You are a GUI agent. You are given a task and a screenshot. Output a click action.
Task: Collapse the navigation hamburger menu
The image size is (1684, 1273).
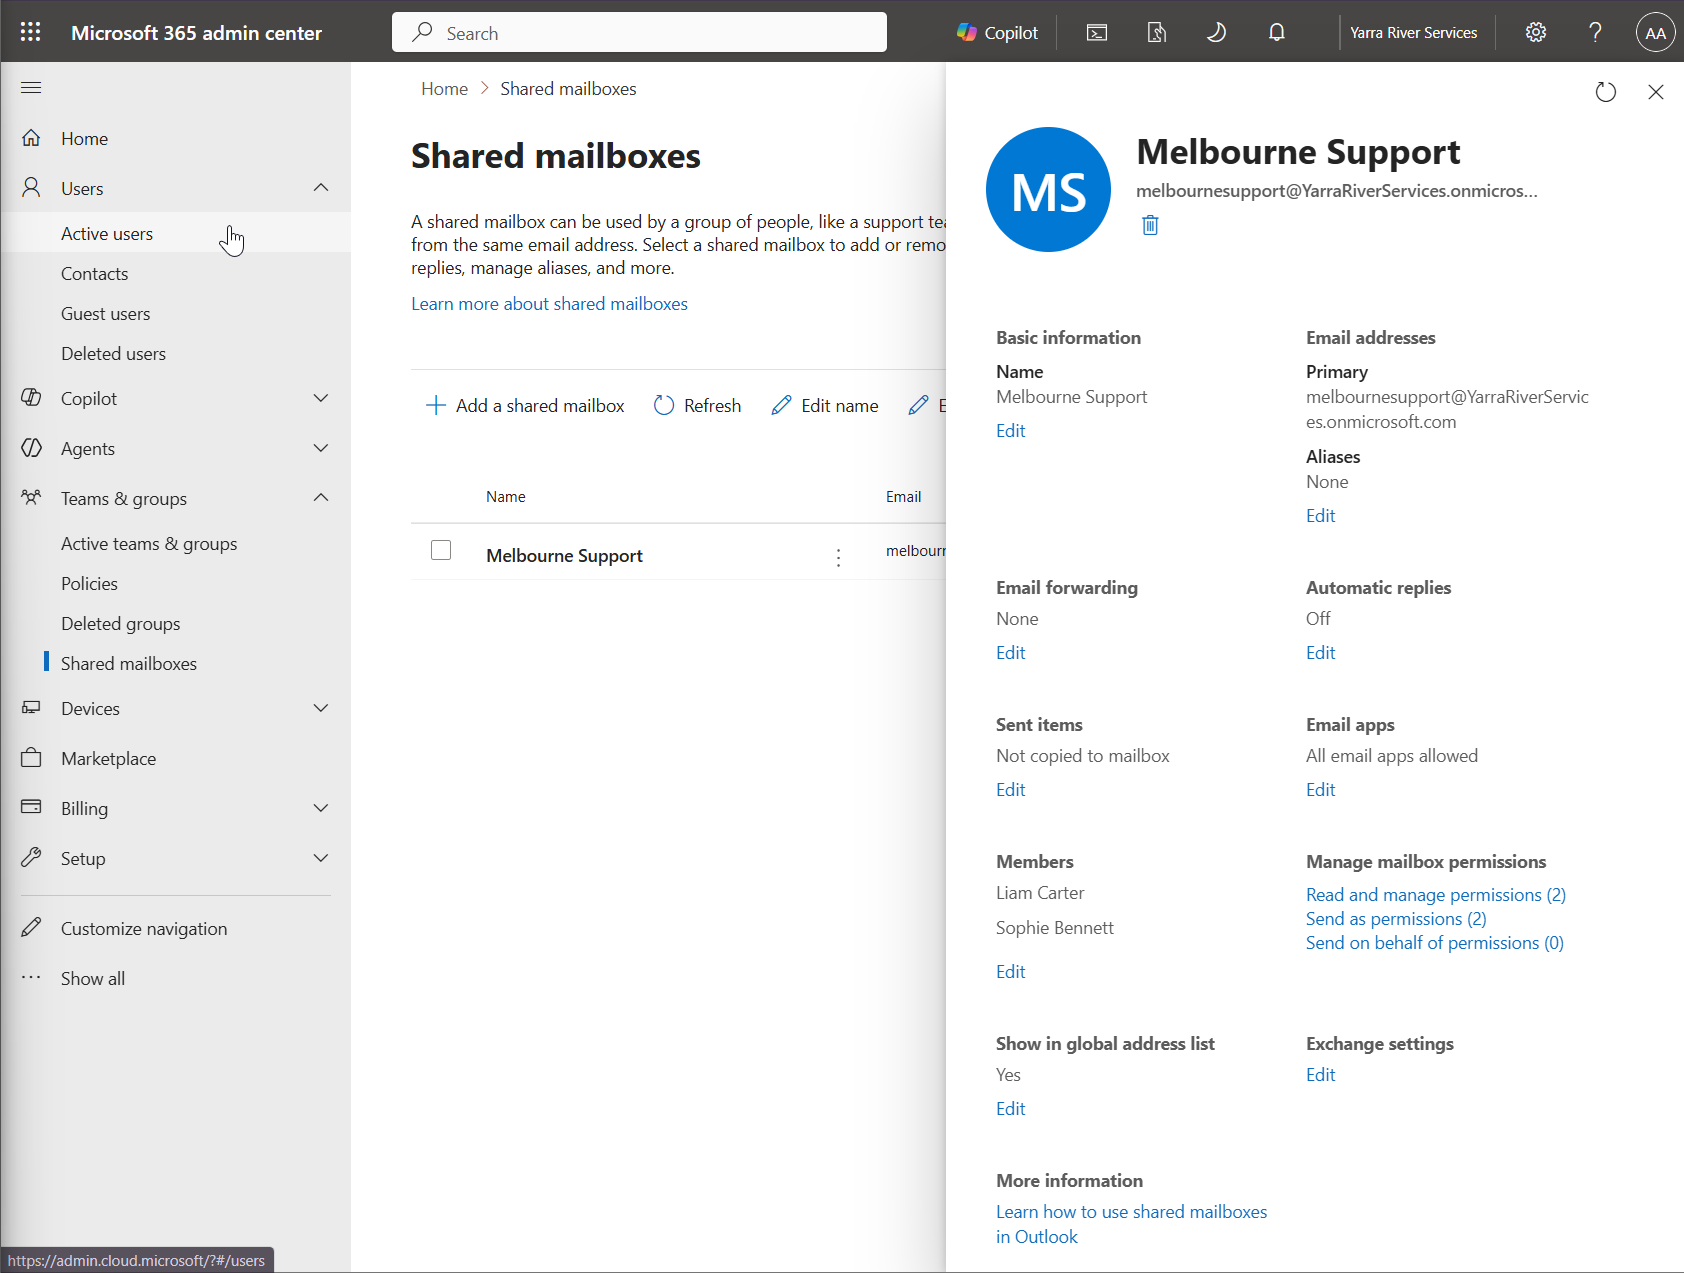point(31,88)
